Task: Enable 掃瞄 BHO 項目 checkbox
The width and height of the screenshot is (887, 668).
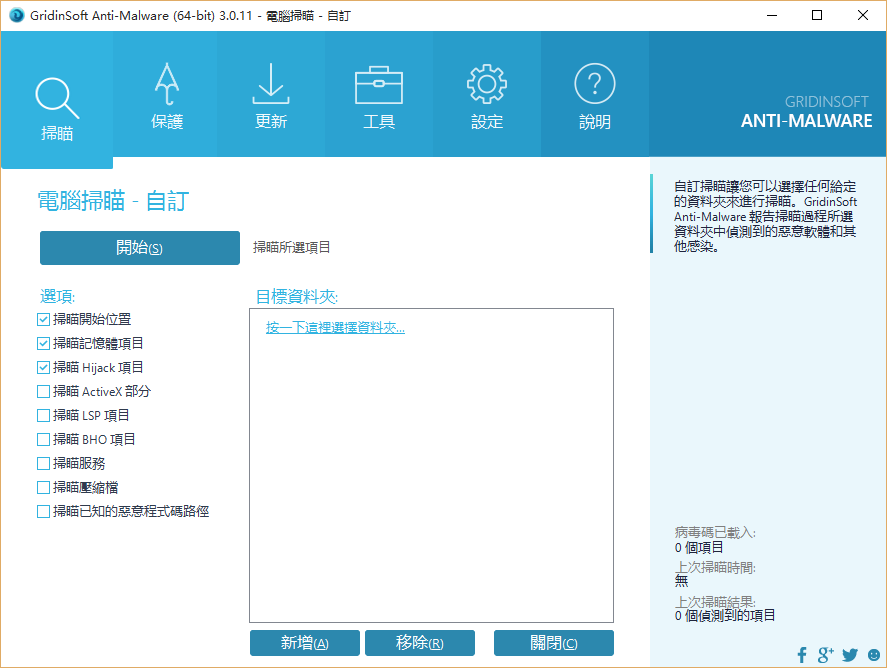Action: pos(43,439)
